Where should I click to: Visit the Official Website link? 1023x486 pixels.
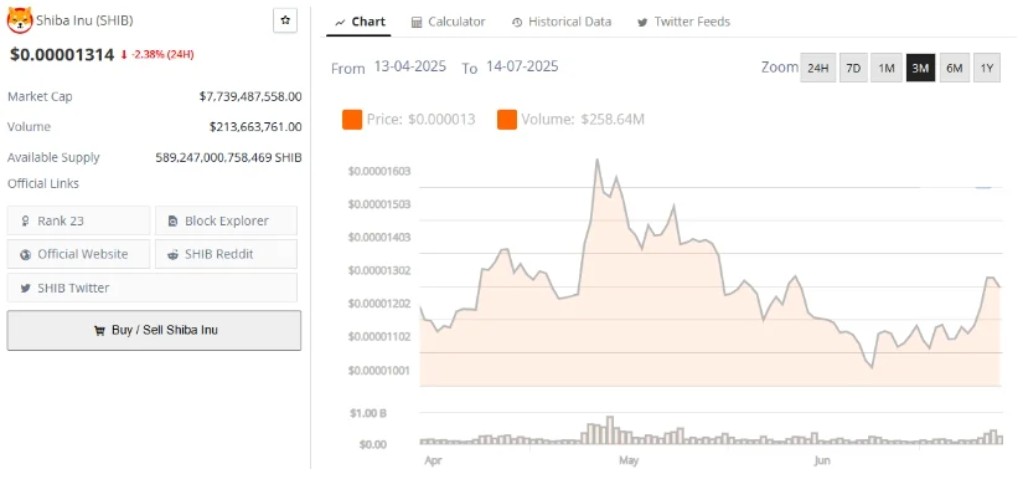(78, 254)
